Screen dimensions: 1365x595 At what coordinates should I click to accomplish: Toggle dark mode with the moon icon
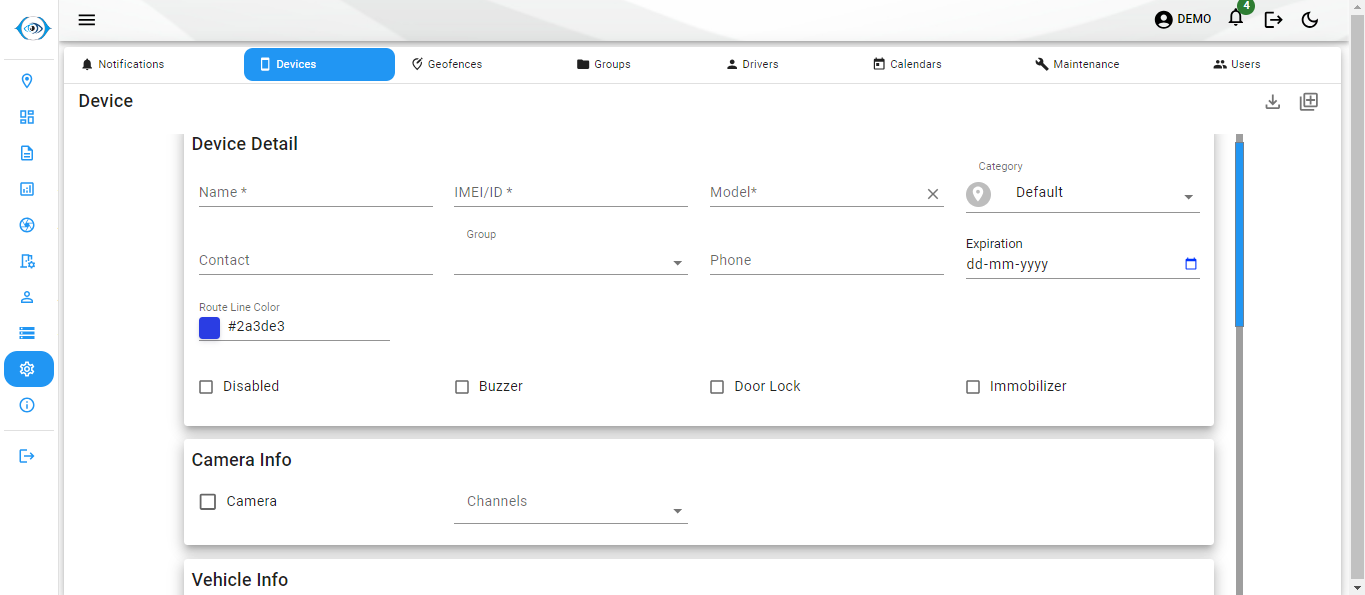click(x=1309, y=18)
